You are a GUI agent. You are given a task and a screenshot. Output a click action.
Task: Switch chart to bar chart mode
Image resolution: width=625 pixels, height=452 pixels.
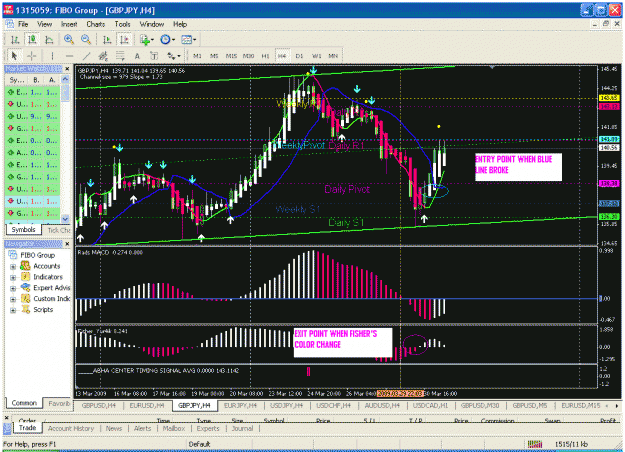[x=15, y=39]
